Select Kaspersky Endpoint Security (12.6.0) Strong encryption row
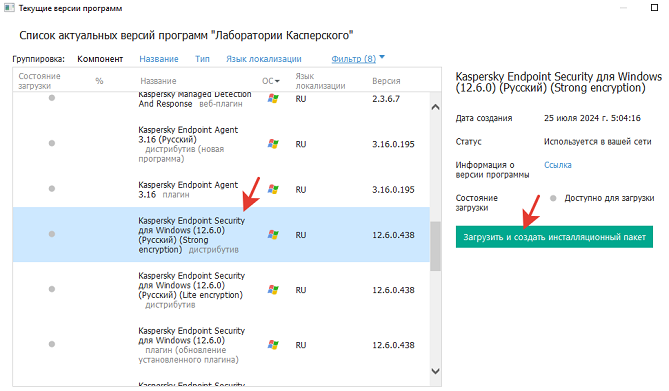 point(221,235)
